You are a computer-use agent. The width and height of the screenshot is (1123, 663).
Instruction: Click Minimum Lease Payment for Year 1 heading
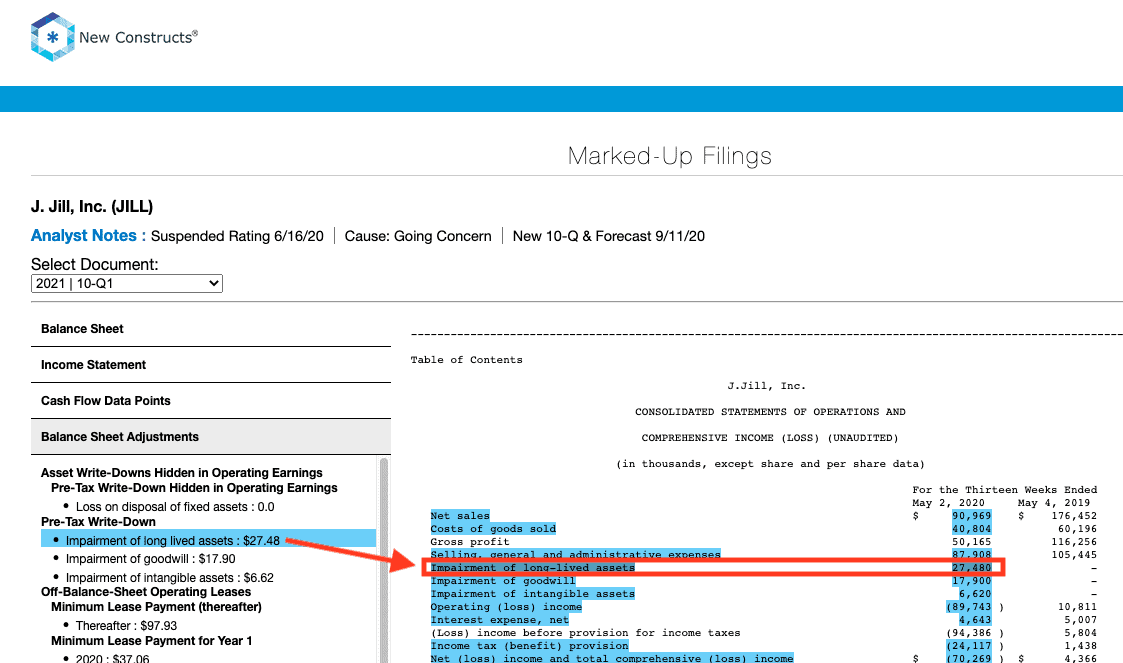tap(151, 641)
